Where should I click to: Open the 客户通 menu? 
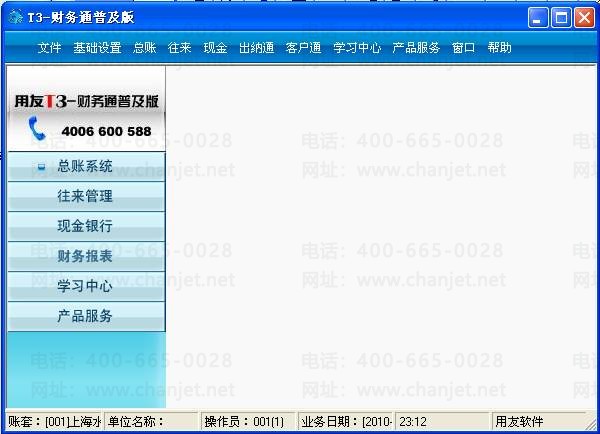(303, 48)
